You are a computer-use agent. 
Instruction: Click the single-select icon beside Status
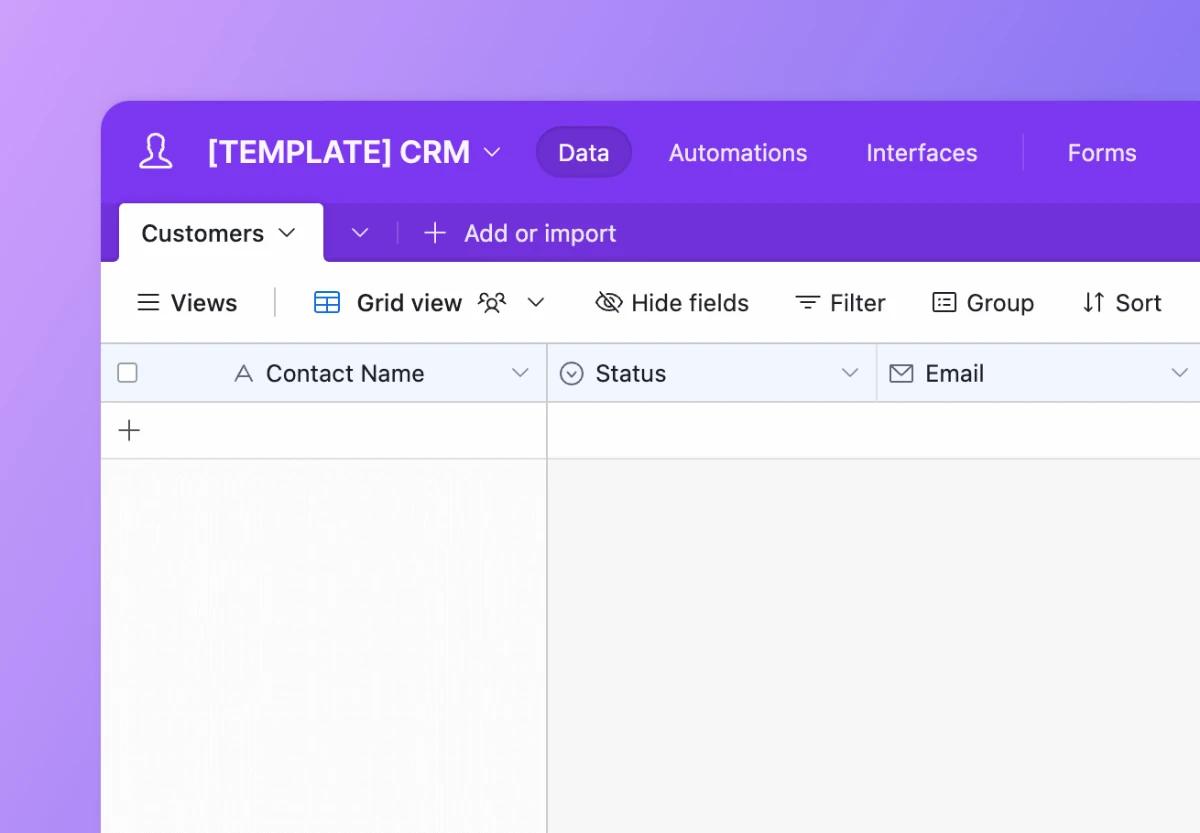(571, 373)
